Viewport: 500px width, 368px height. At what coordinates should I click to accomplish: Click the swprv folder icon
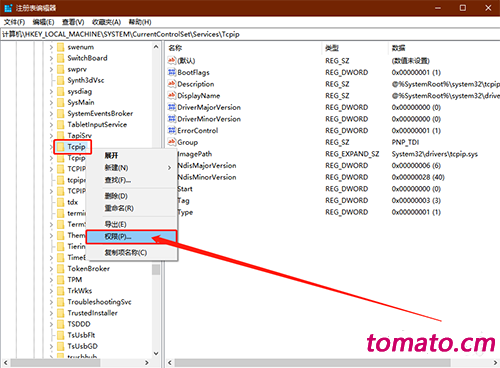point(60,69)
